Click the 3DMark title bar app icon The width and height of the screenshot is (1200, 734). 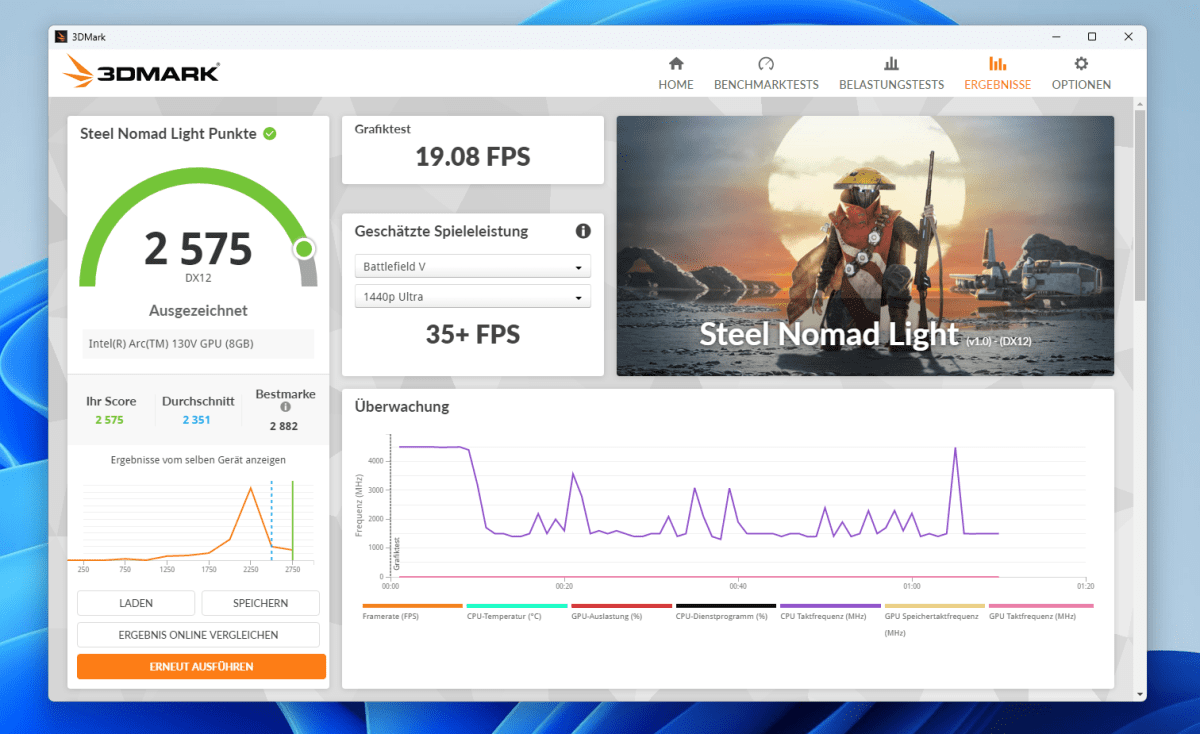(61, 37)
